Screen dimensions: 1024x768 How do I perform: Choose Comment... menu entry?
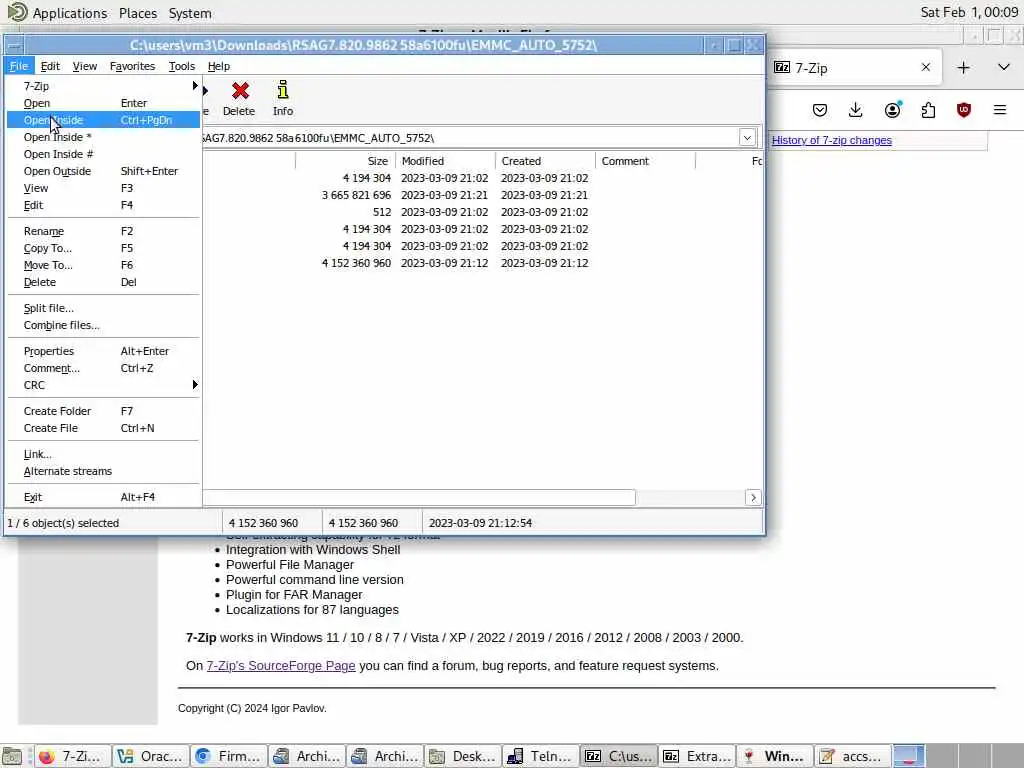pos(103,368)
